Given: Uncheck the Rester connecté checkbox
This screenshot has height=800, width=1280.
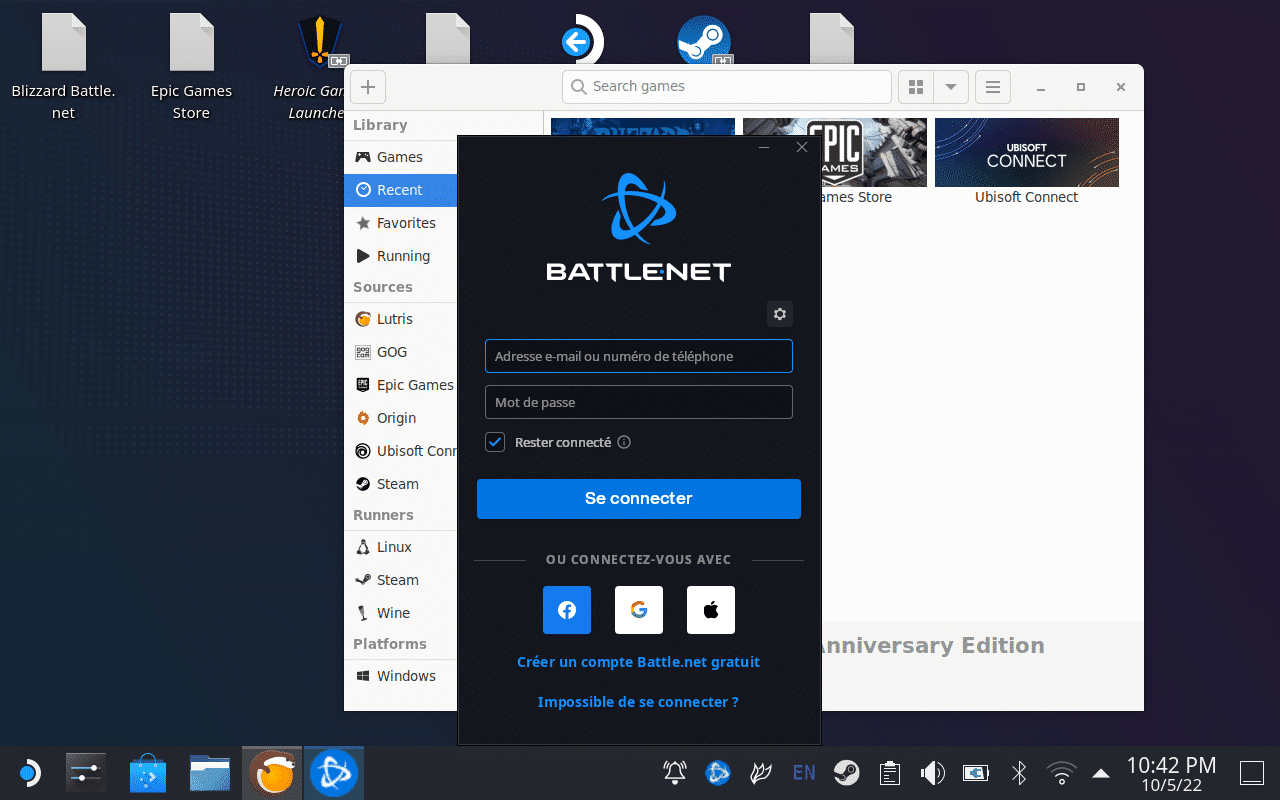Looking at the screenshot, I should click(x=495, y=442).
